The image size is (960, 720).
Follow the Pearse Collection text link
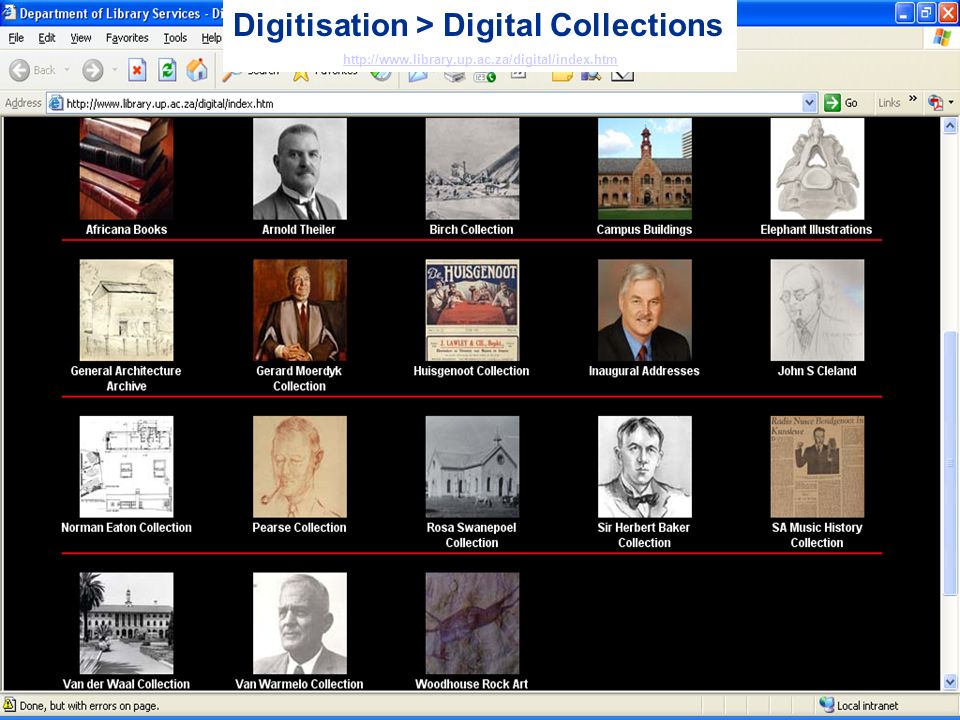click(x=299, y=528)
